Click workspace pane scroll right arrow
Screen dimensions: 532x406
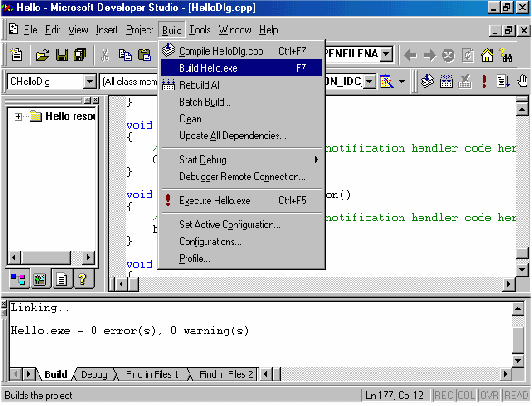(89, 257)
